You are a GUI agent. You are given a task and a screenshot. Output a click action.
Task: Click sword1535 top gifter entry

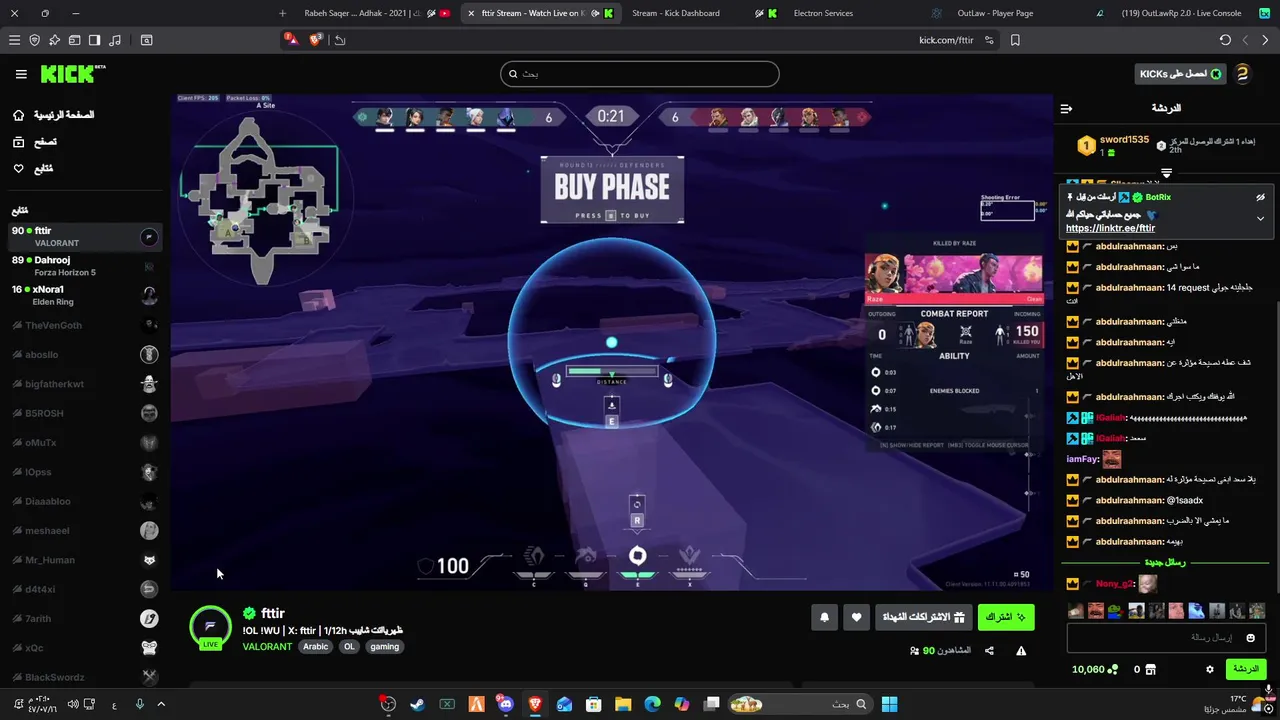pyautogui.click(x=1112, y=146)
